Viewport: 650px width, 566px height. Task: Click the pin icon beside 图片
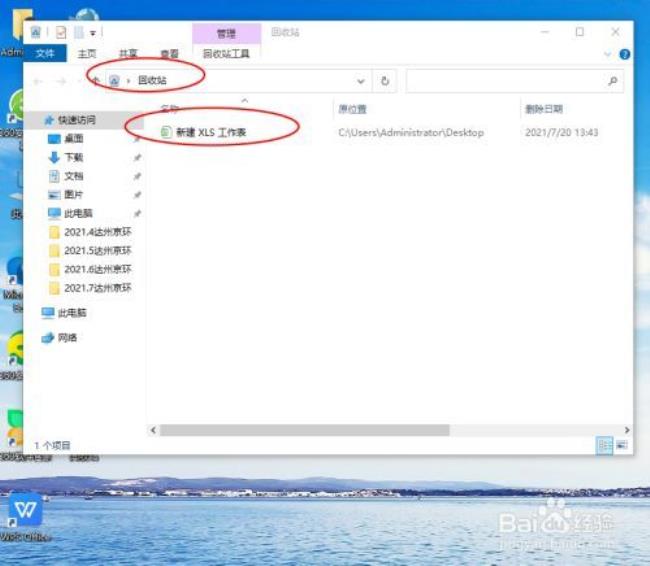tap(137, 195)
